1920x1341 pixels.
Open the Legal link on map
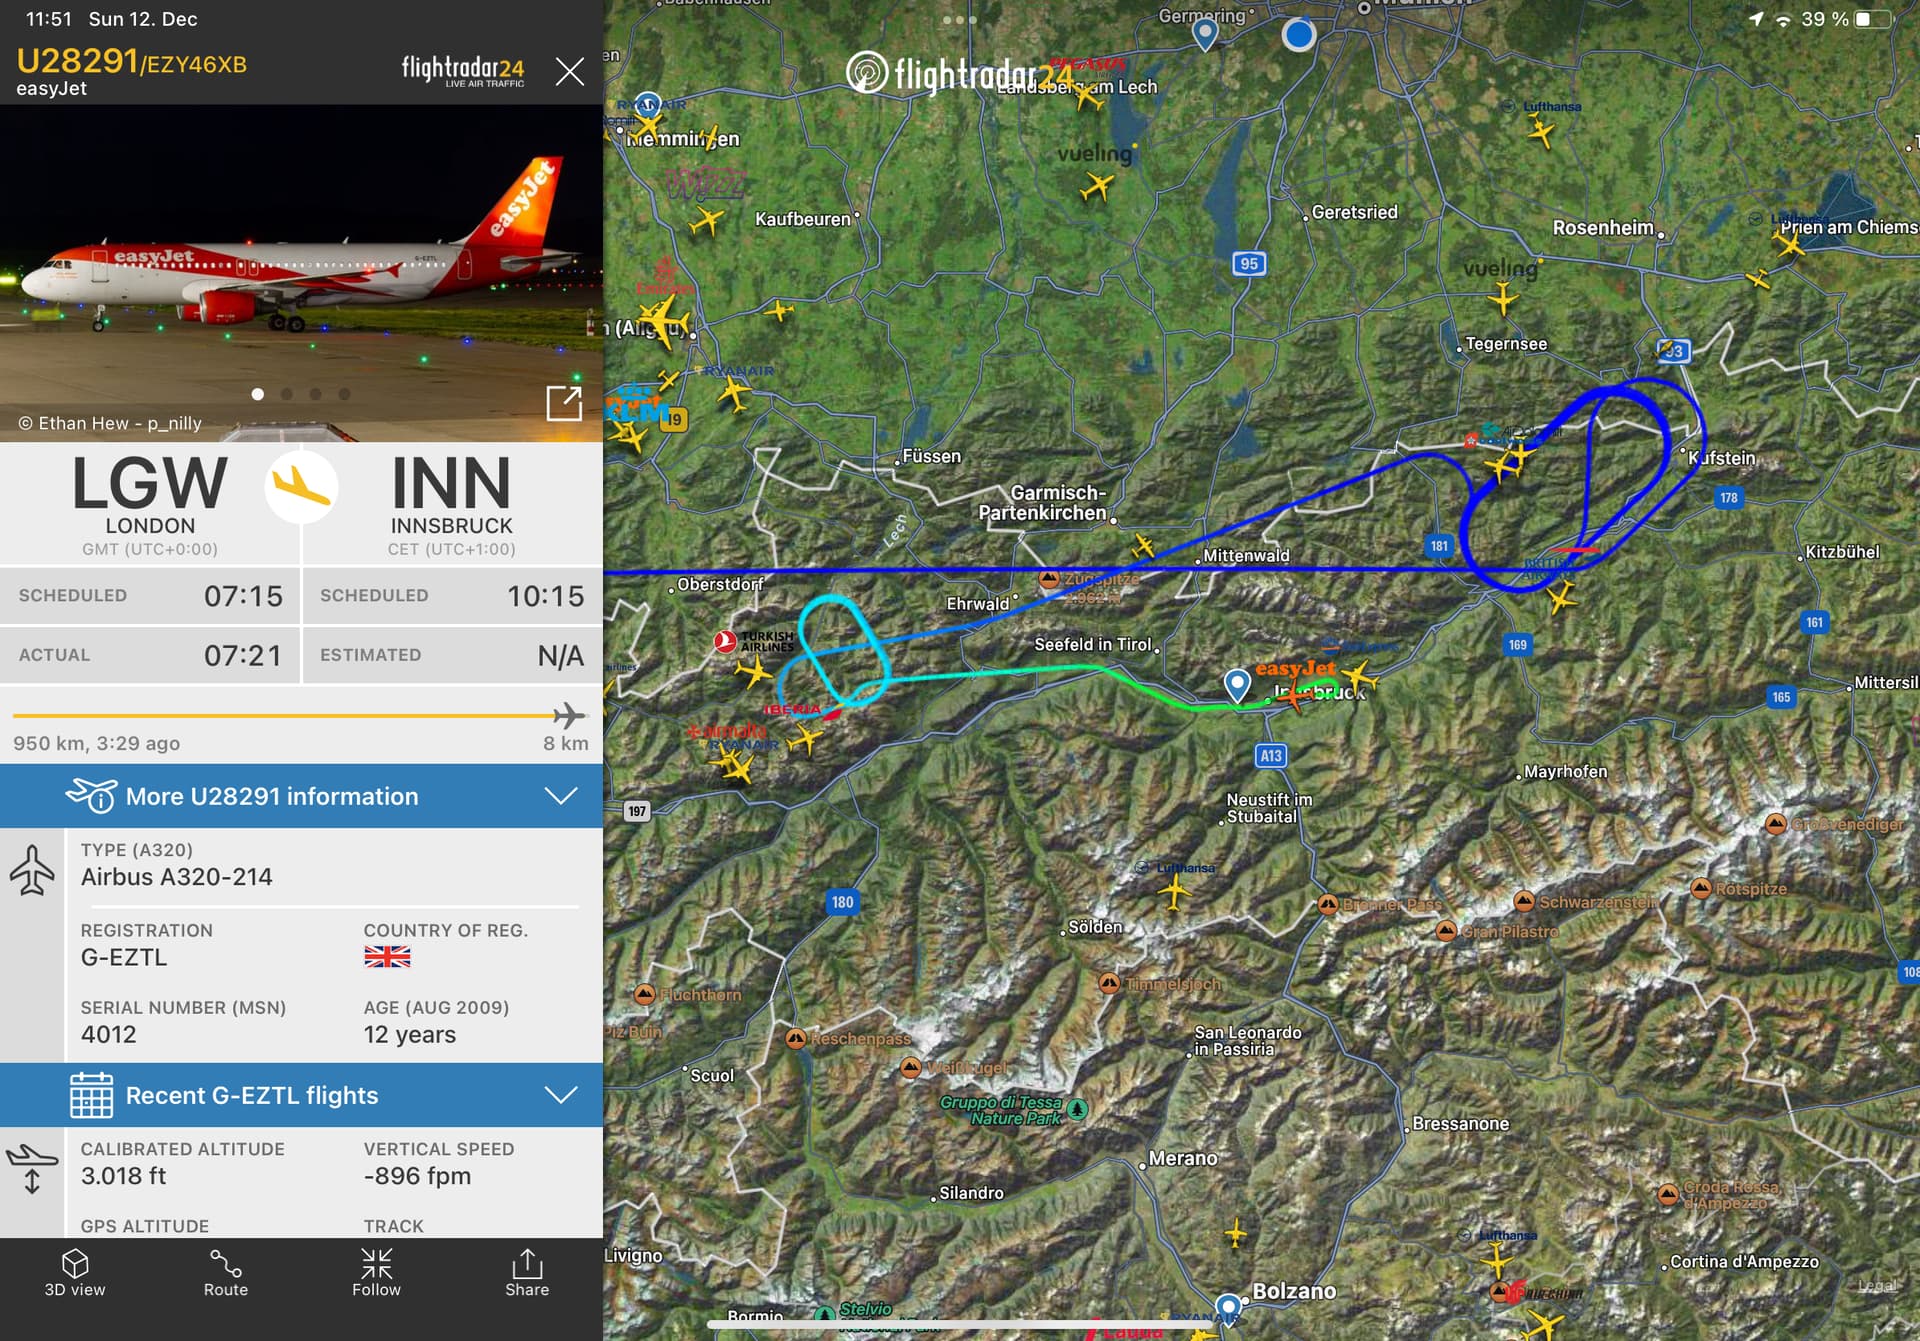(x=1876, y=1286)
